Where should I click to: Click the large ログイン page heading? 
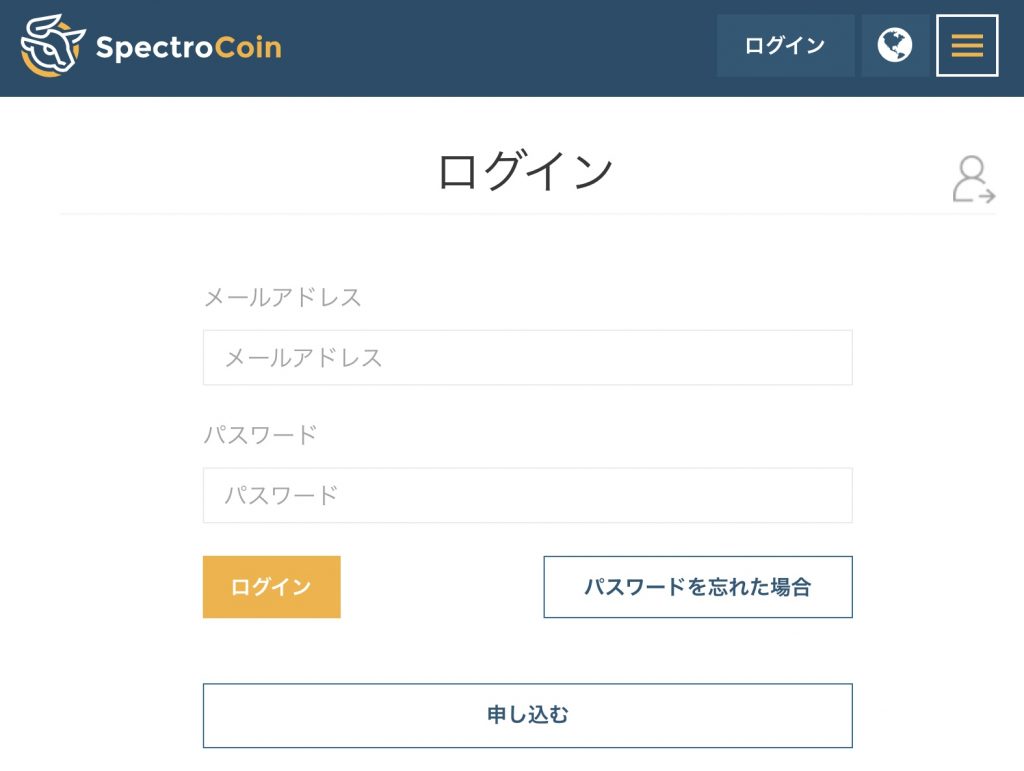[526, 171]
